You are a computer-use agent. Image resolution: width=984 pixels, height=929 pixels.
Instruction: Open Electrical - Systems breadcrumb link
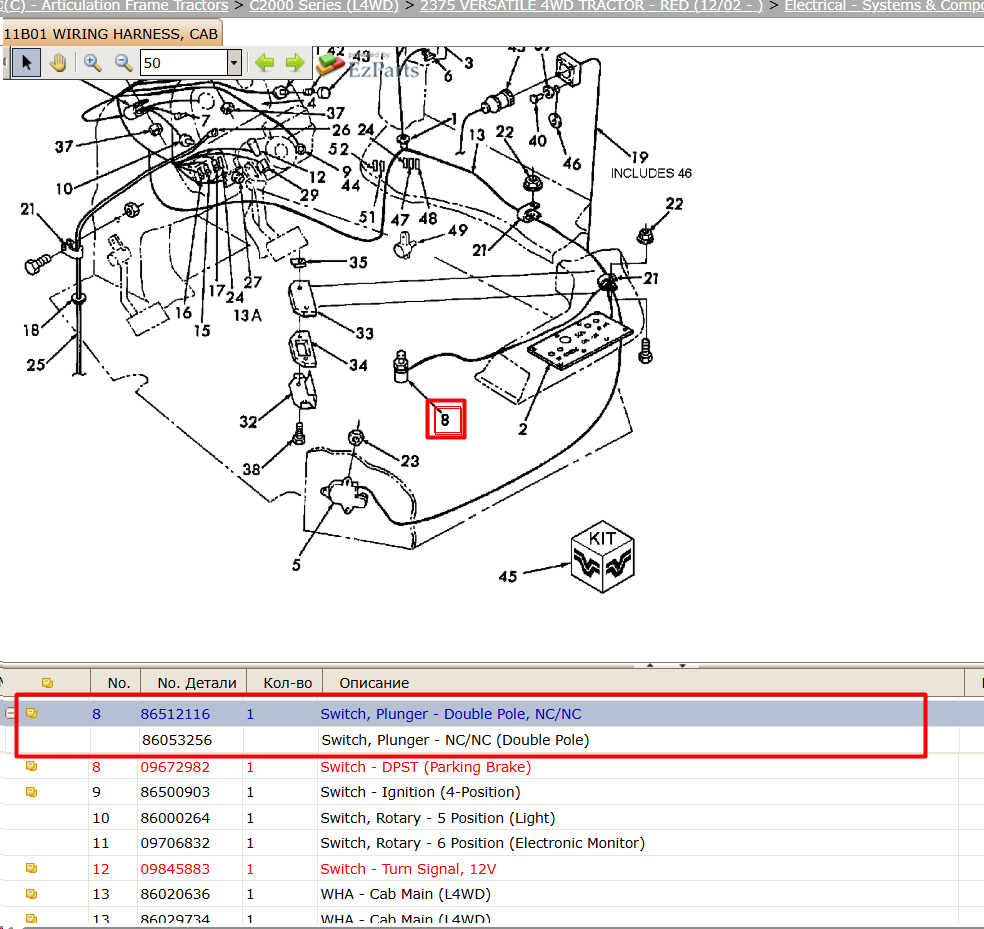(884, 6)
